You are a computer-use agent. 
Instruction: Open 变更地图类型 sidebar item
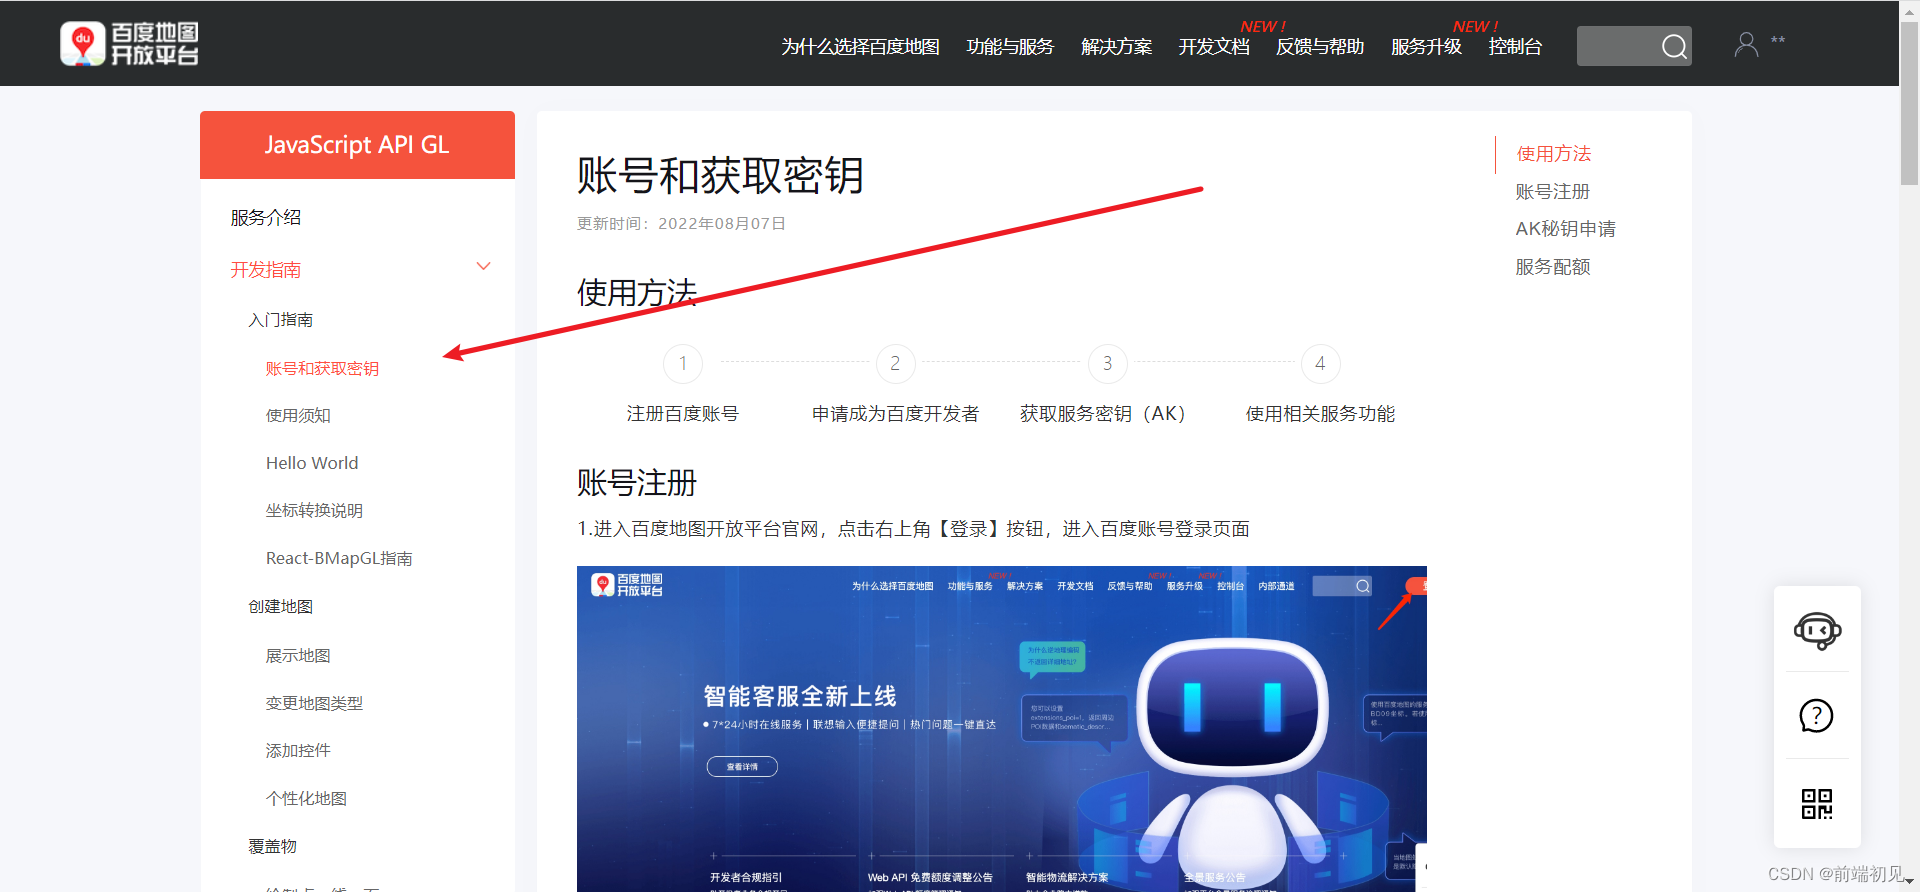(314, 704)
